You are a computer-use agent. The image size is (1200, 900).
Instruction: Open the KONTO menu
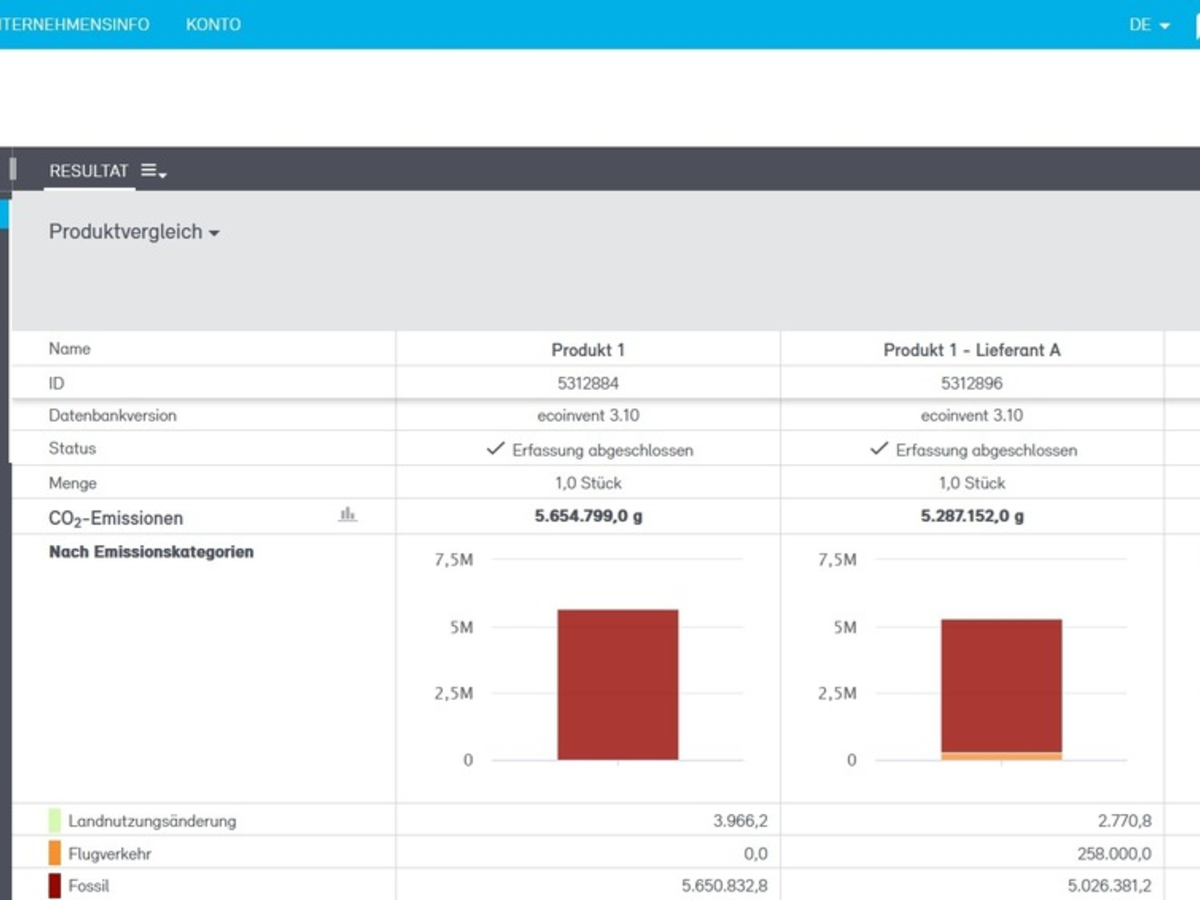pos(213,25)
